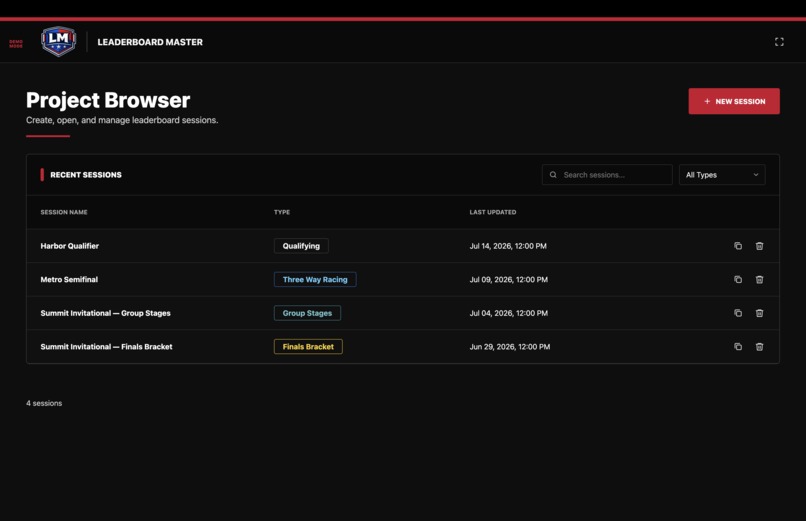Click the Leaderboard Master shield logo
Screen dimensions: 806x521
coord(59,41)
